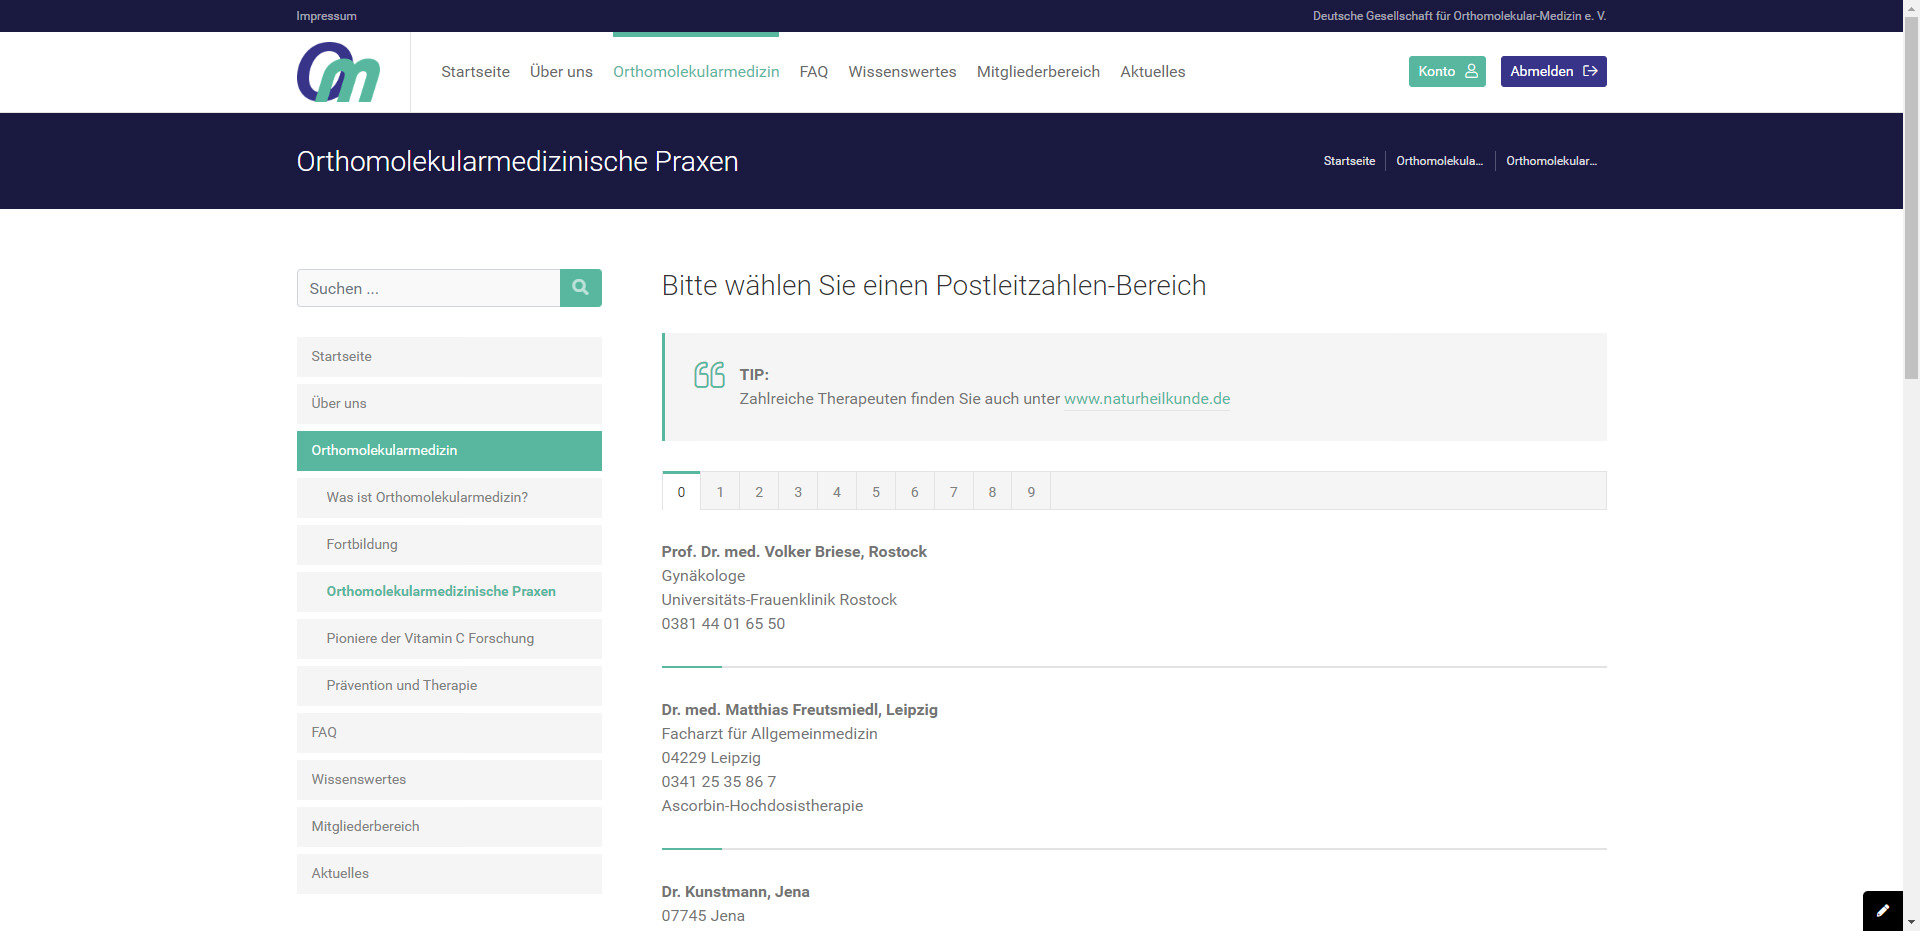This screenshot has width=1920, height=931.
Task: Open www.naturheilkunde.de link
Action: click(1147, 398)
